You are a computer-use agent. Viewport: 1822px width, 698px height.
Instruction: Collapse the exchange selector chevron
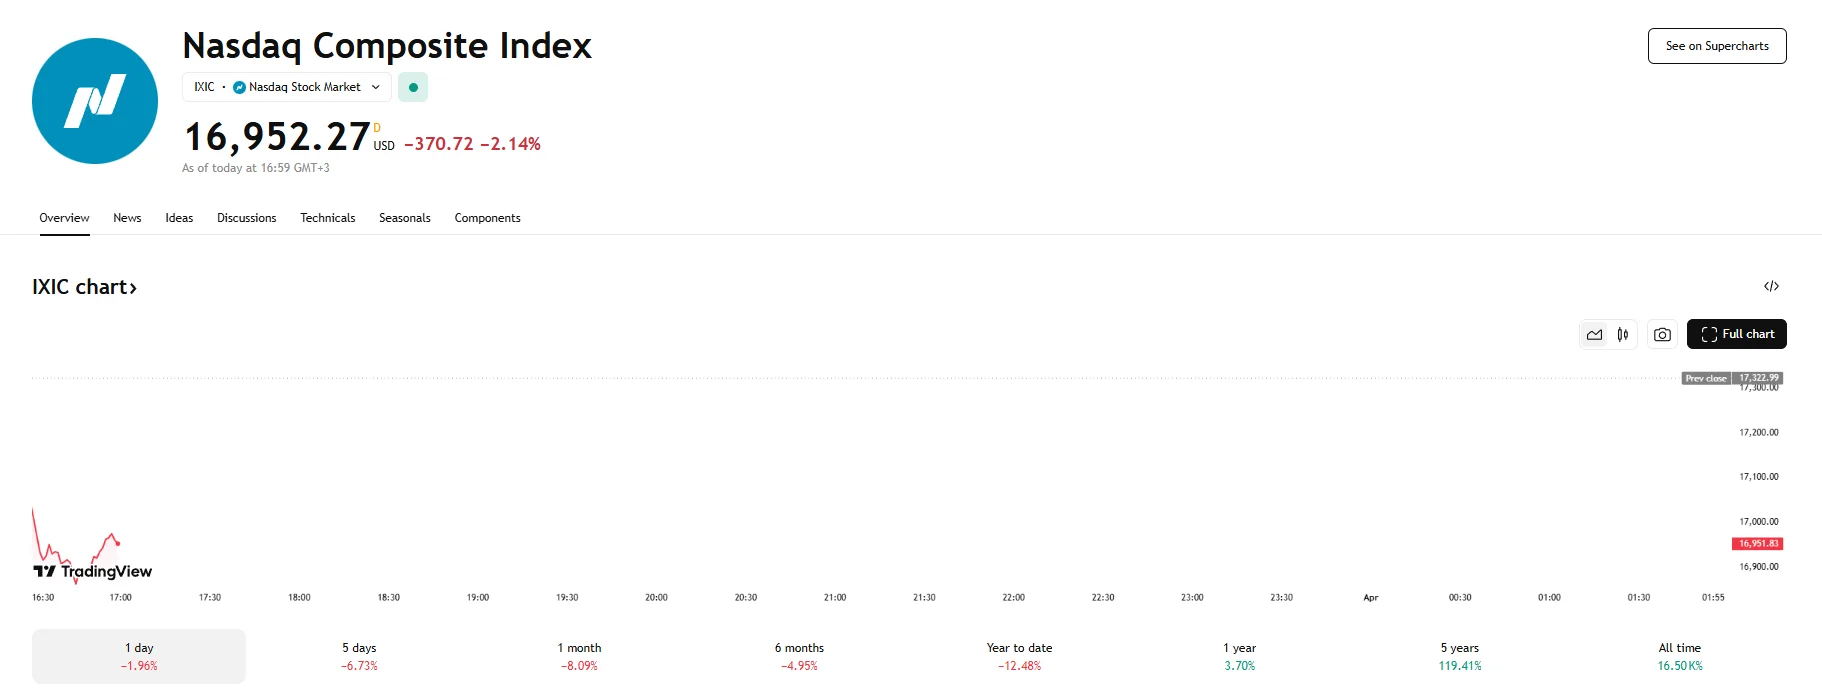[x=375, y=87]
